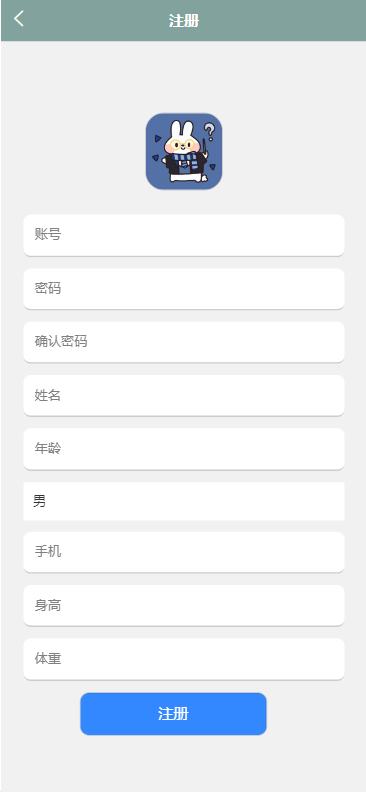Click the 注册 title in the header
The image size is (366, 792).
[184, 21]
